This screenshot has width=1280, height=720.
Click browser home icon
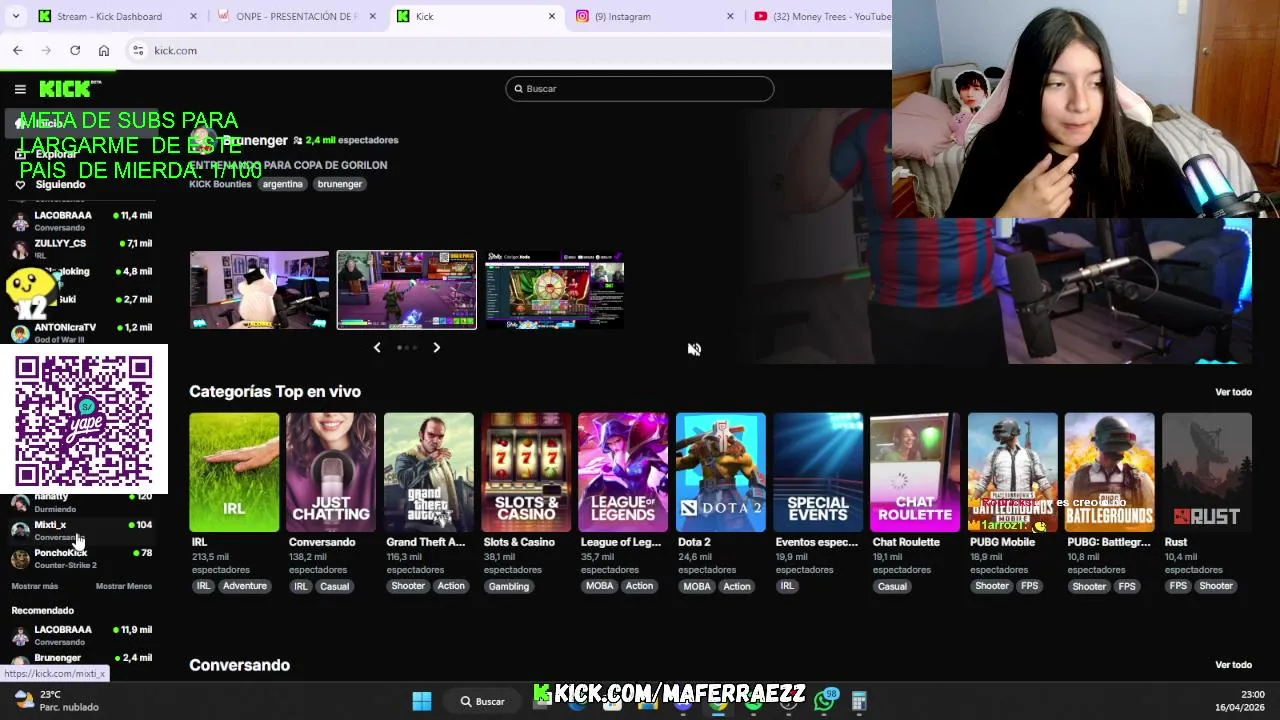104,50
